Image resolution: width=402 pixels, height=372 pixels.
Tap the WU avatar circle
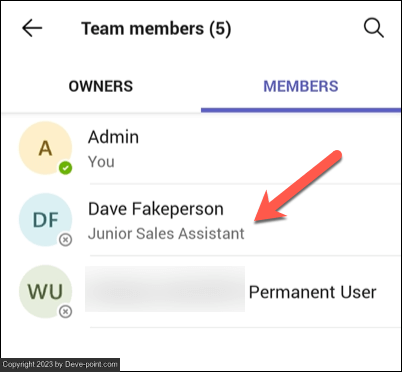45,292
